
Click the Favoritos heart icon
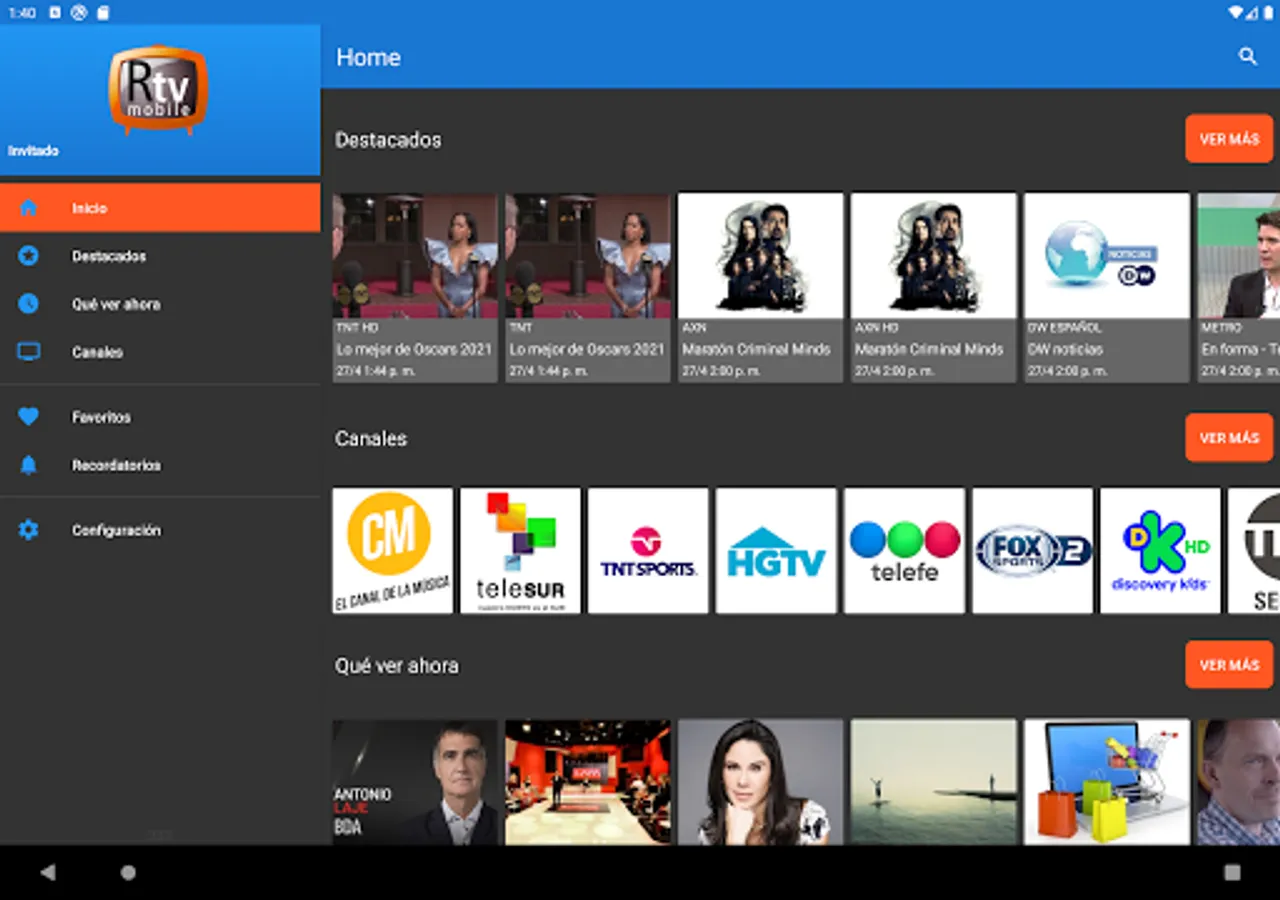click(x=28, y=417)
